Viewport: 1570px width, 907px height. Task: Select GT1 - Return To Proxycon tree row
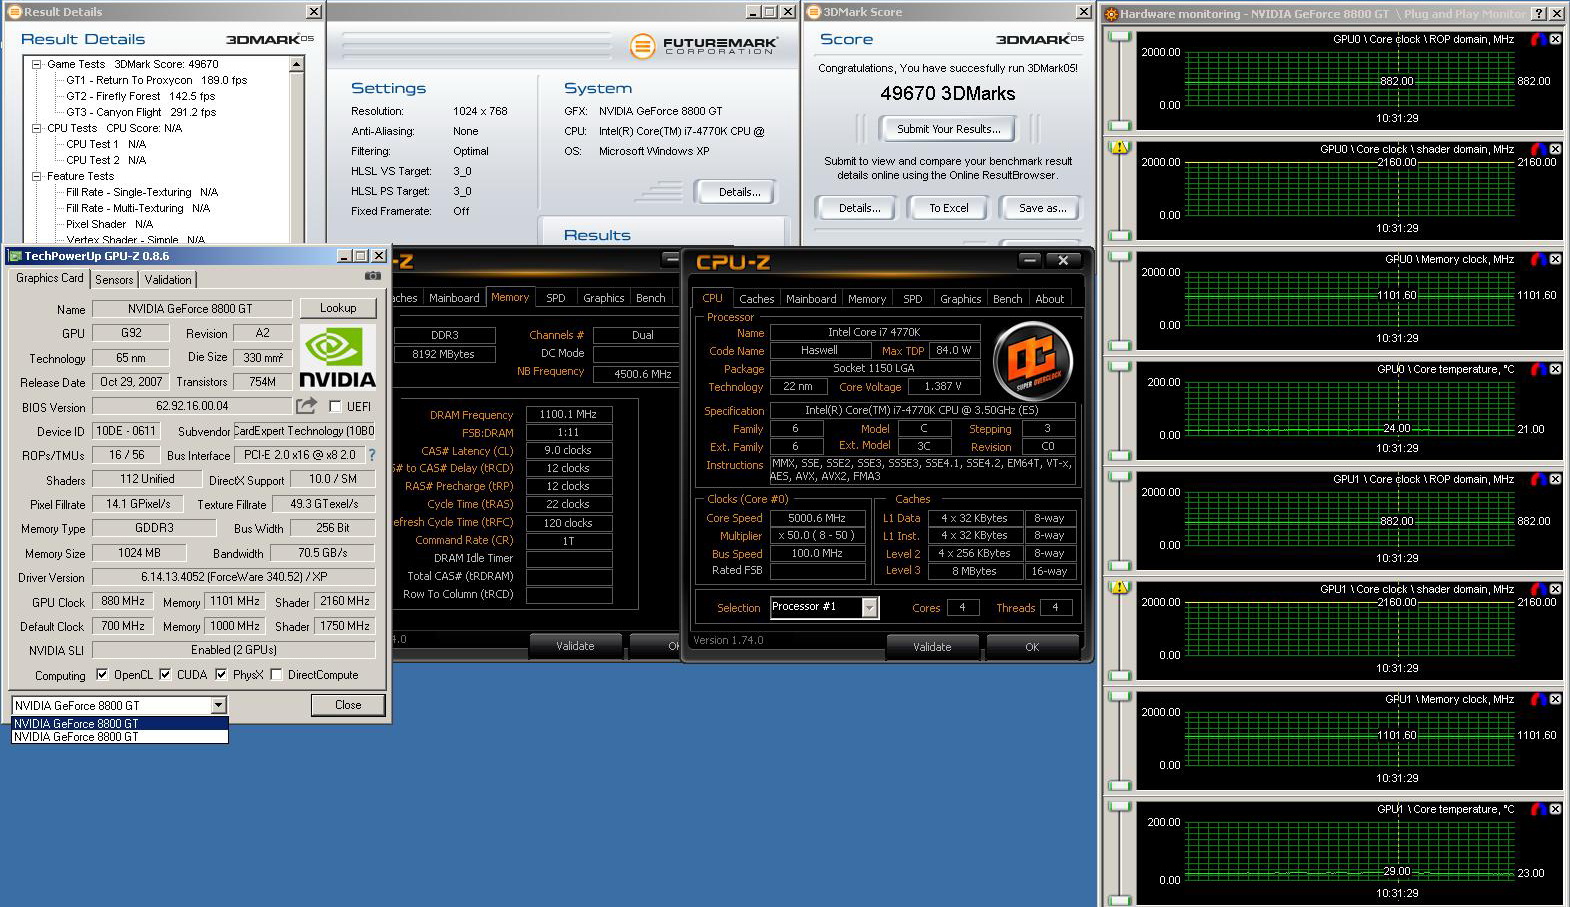pos(157,80)
